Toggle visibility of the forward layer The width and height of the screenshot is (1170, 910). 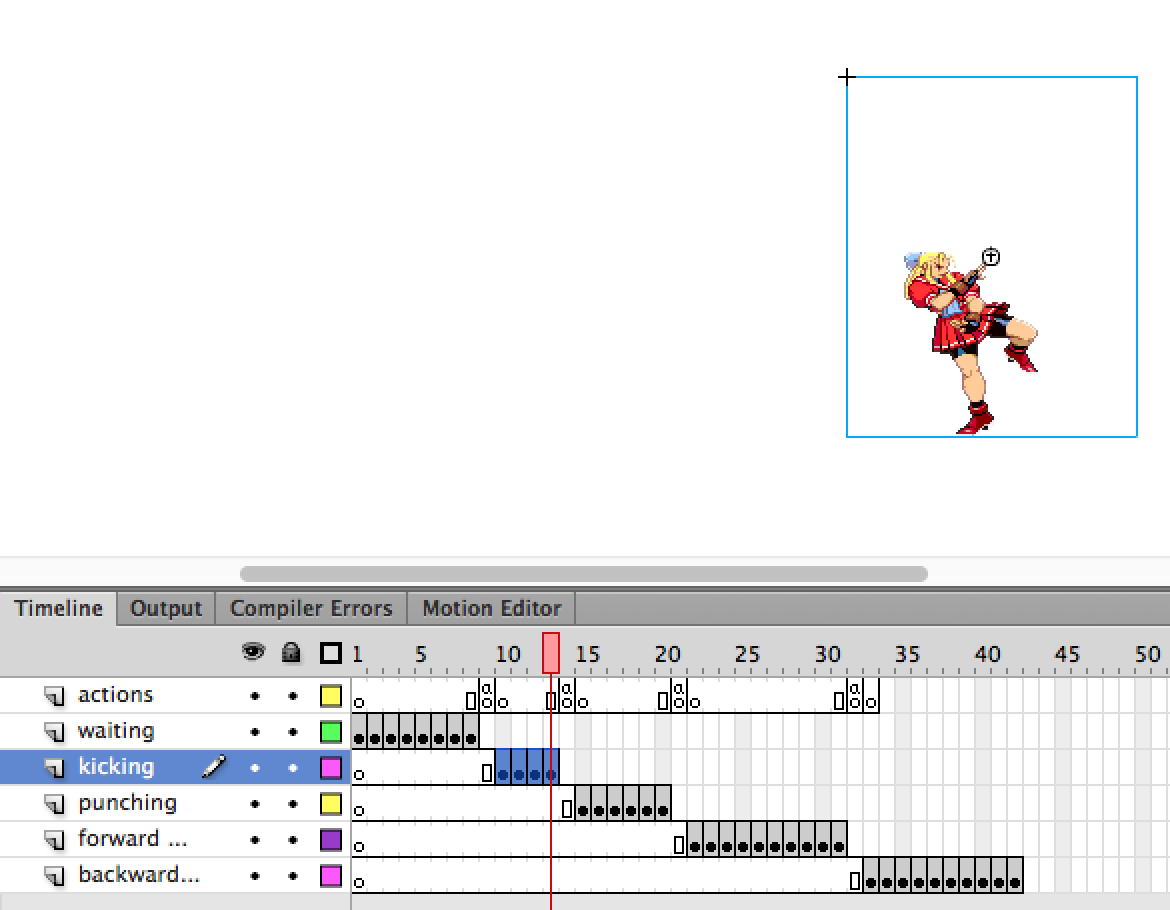tap(255, 840)
